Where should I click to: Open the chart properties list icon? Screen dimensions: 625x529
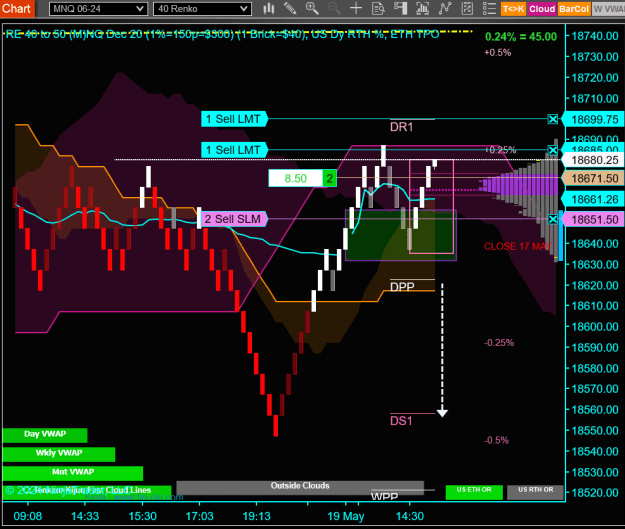(x=489, y=8)
